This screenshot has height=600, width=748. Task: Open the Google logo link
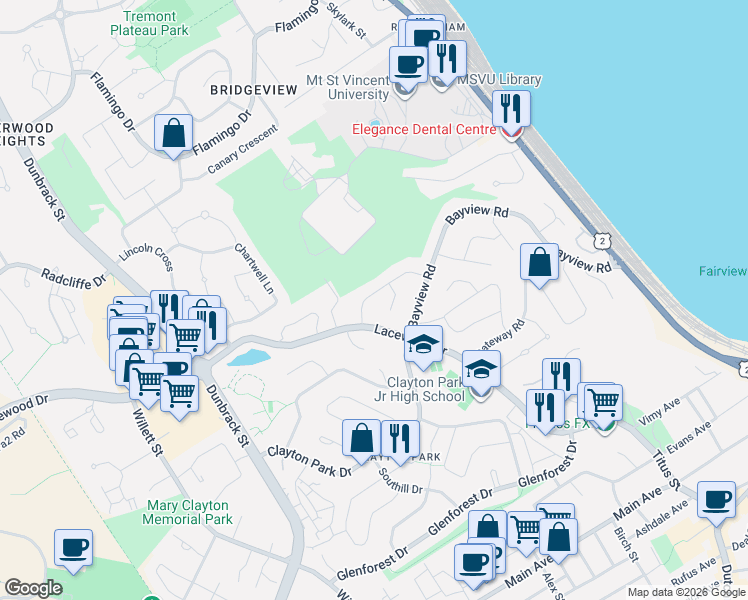point(33,588)
